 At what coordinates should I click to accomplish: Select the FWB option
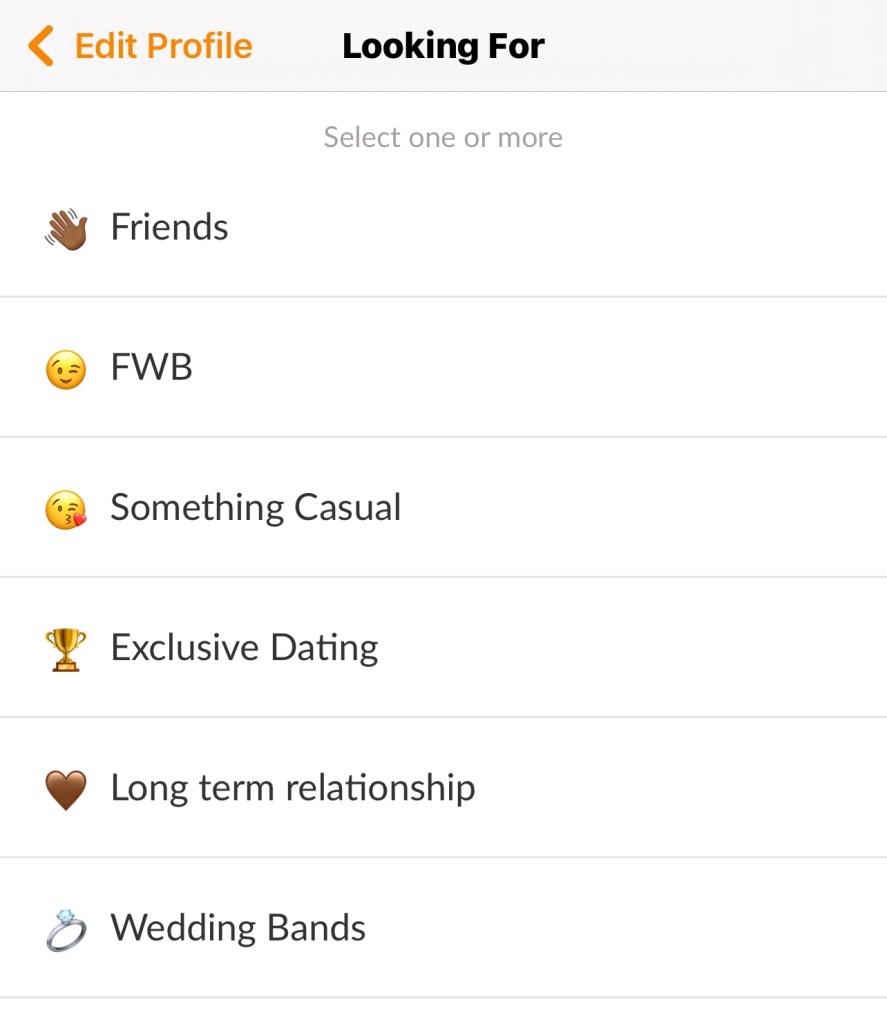click(151, 368)
